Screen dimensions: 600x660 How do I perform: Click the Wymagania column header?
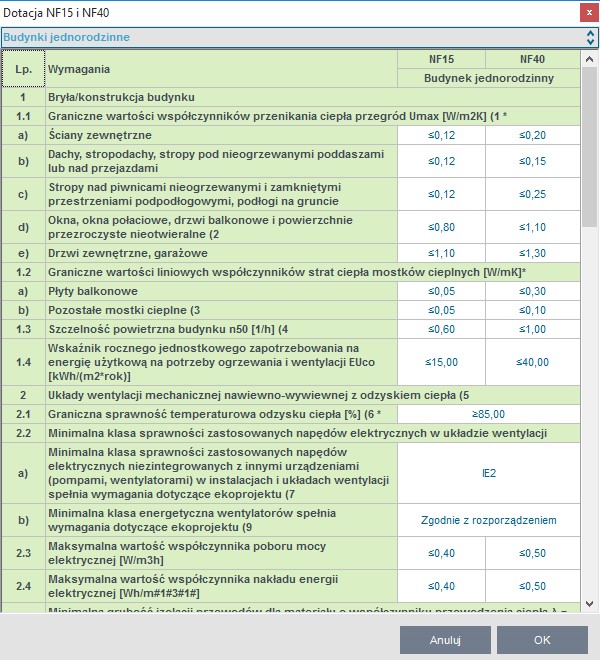tap(221, 69)
